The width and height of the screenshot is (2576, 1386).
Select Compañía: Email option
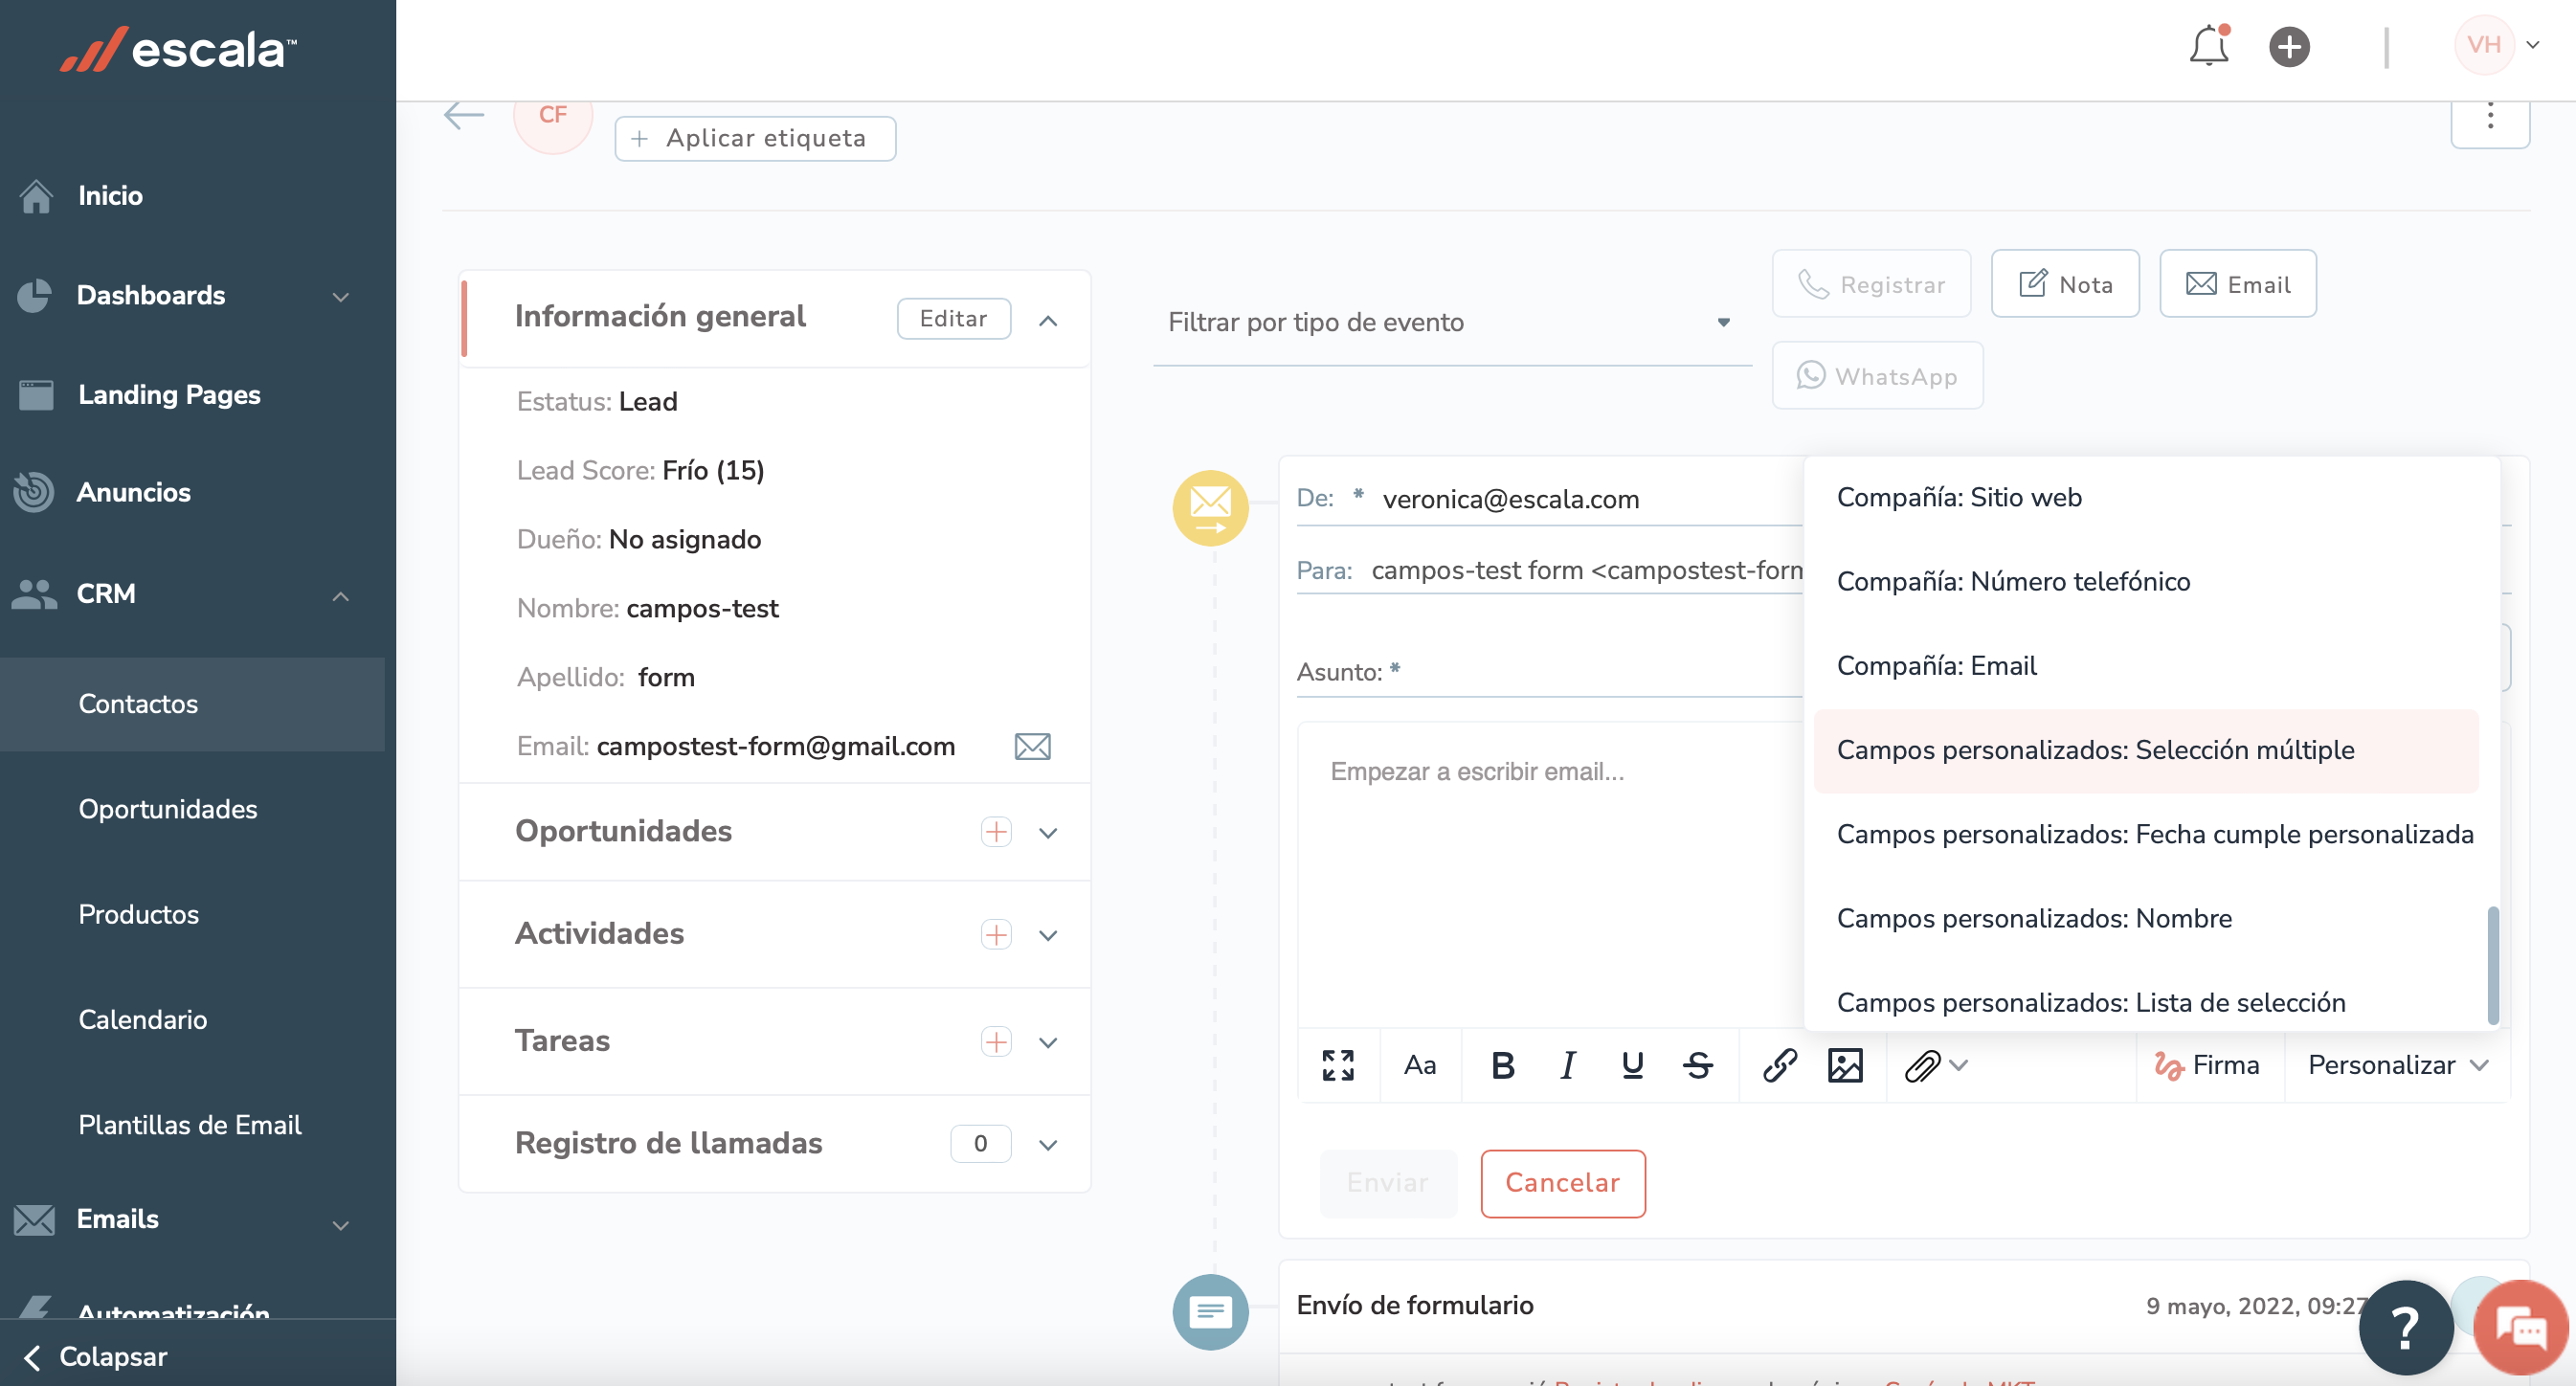(2146, 665)
